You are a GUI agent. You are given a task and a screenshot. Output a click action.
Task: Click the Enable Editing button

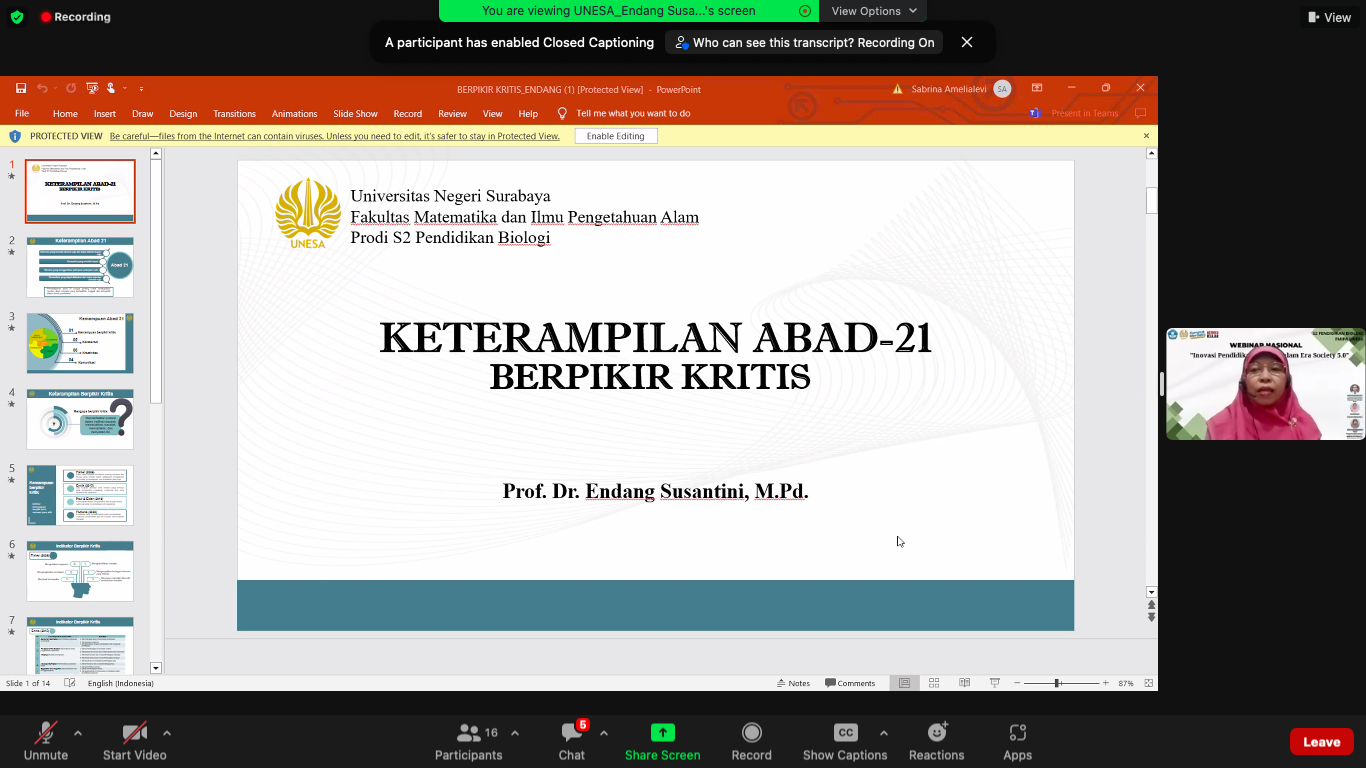(615, 136)
